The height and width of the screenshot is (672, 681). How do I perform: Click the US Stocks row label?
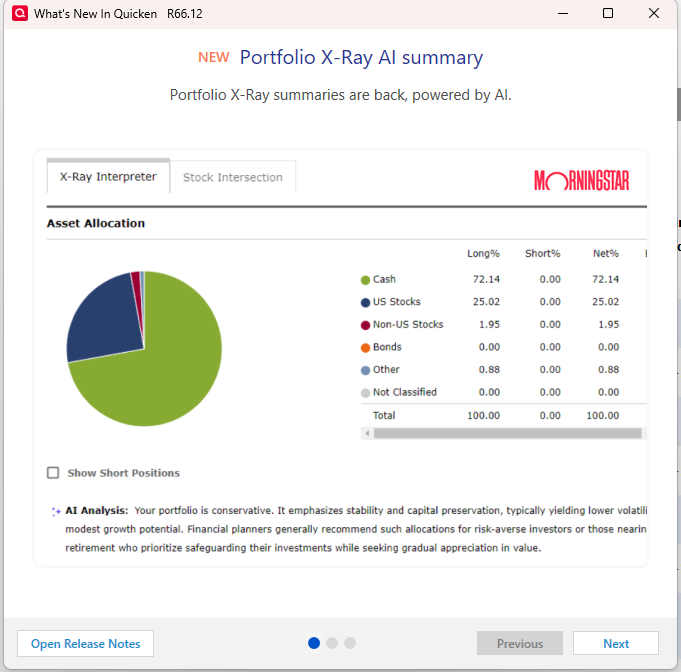(397, 301)
